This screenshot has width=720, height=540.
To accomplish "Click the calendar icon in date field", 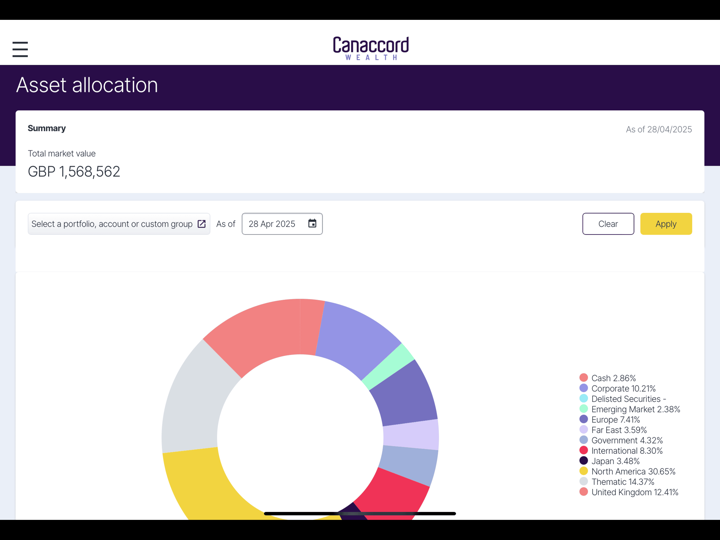I will point(312,224).
